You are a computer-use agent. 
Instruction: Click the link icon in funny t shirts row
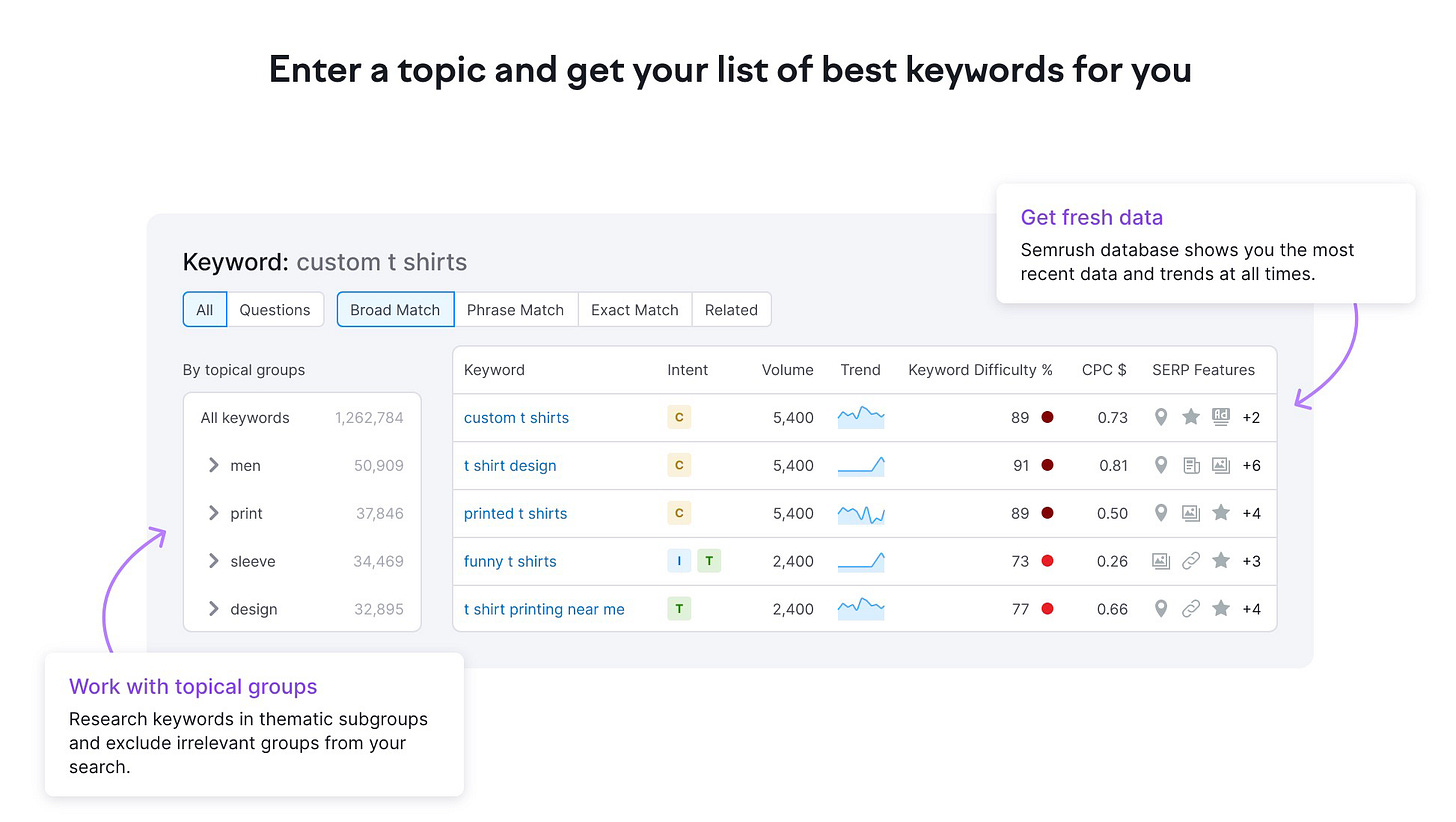pyautogui.click(x=1190, y=561)
